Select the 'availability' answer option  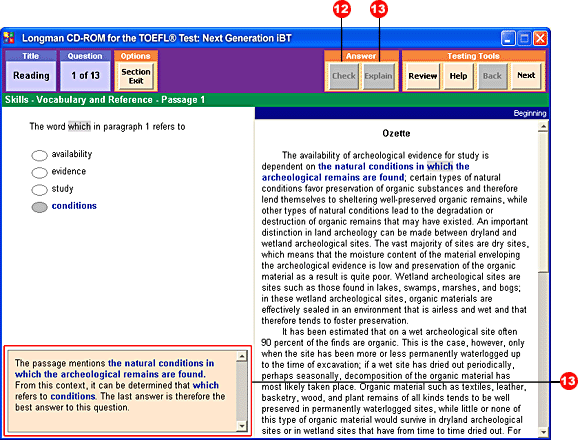point(39,156)
